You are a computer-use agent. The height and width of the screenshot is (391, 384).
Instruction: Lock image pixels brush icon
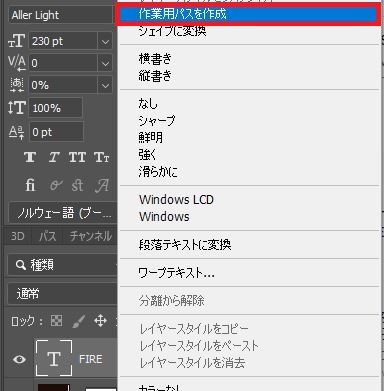tap(78, 321)
